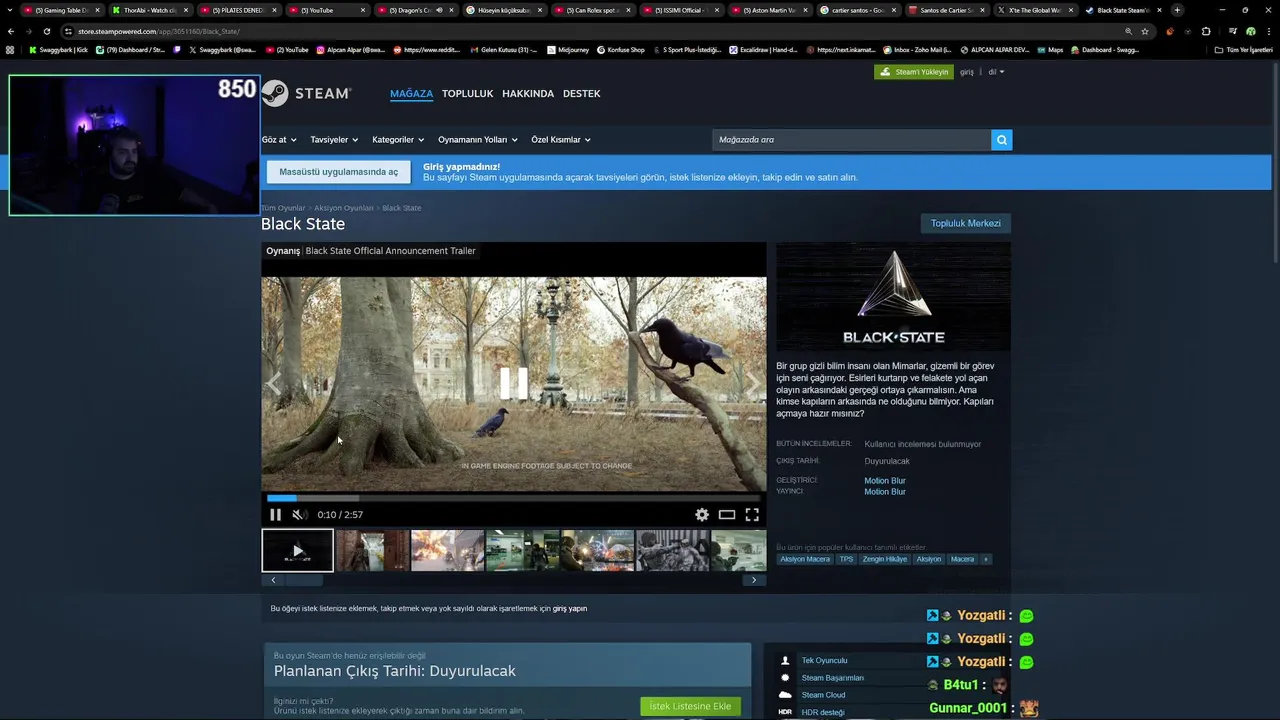Click the Steam logo
The image size is (1280, 720).
point(306,93)
